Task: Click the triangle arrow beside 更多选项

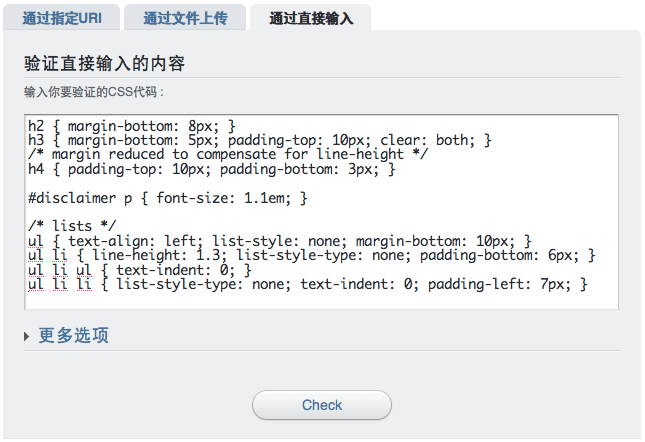Action: tap(27, 337)
